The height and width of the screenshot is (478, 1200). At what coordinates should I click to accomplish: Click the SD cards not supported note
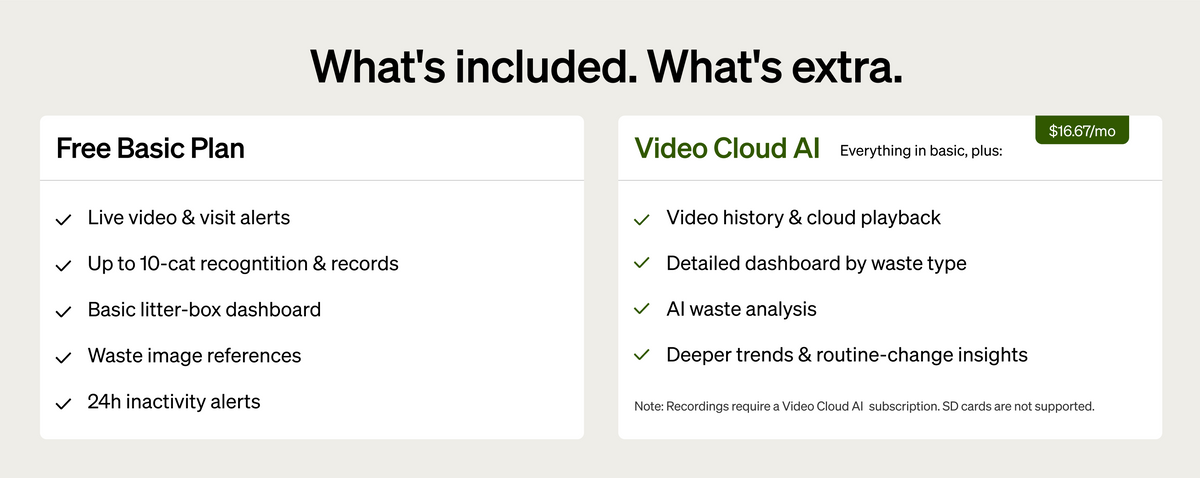tap(864, 406)
